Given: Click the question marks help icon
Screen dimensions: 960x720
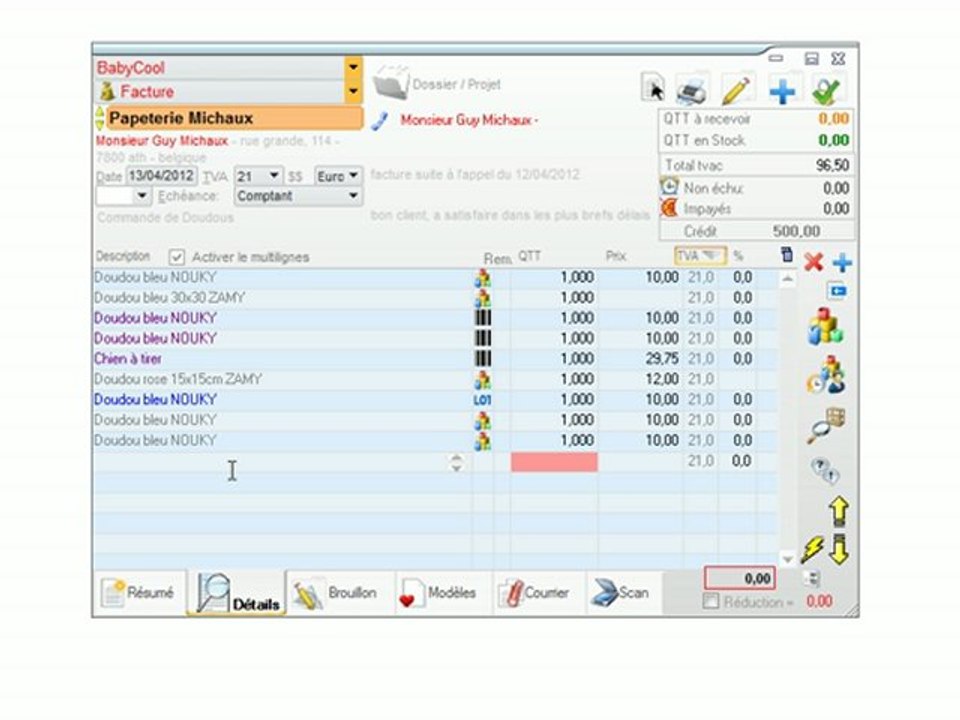Looking at the screenshot, I should [825, 471].
